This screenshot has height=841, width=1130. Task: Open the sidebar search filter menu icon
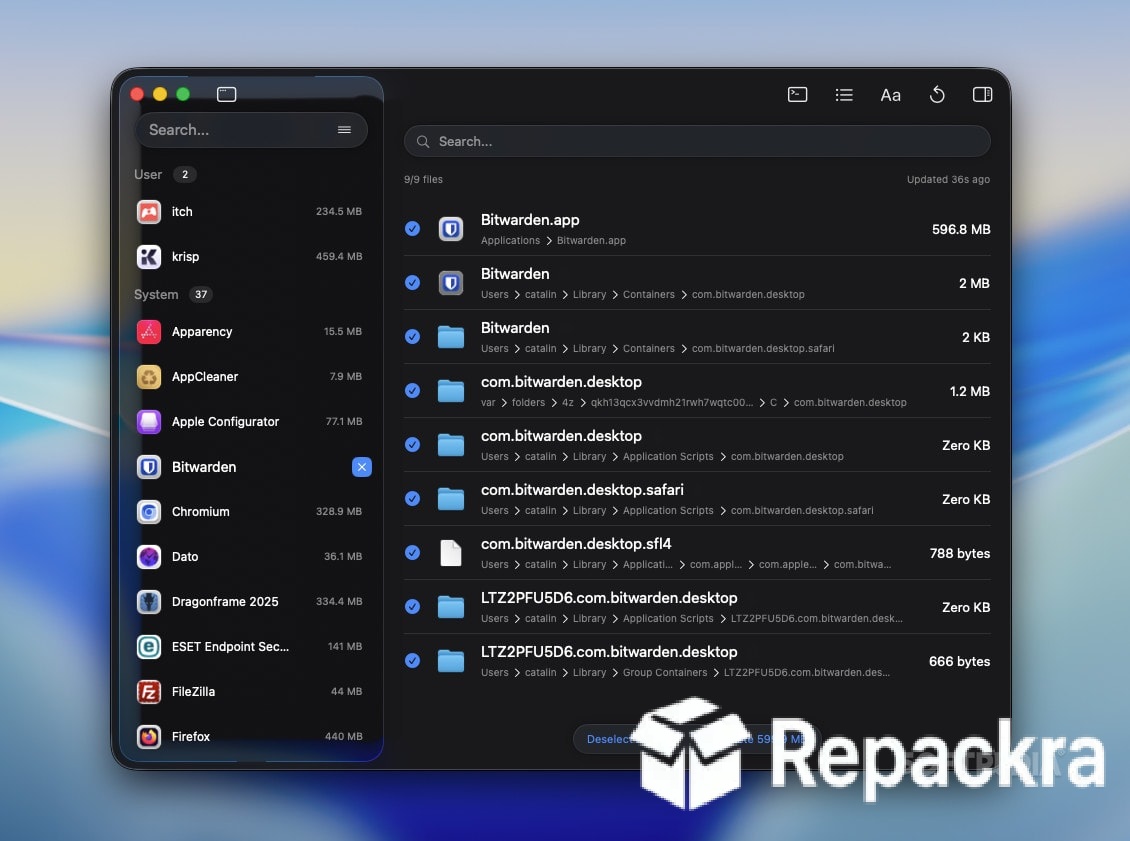[x=344, y=130]
